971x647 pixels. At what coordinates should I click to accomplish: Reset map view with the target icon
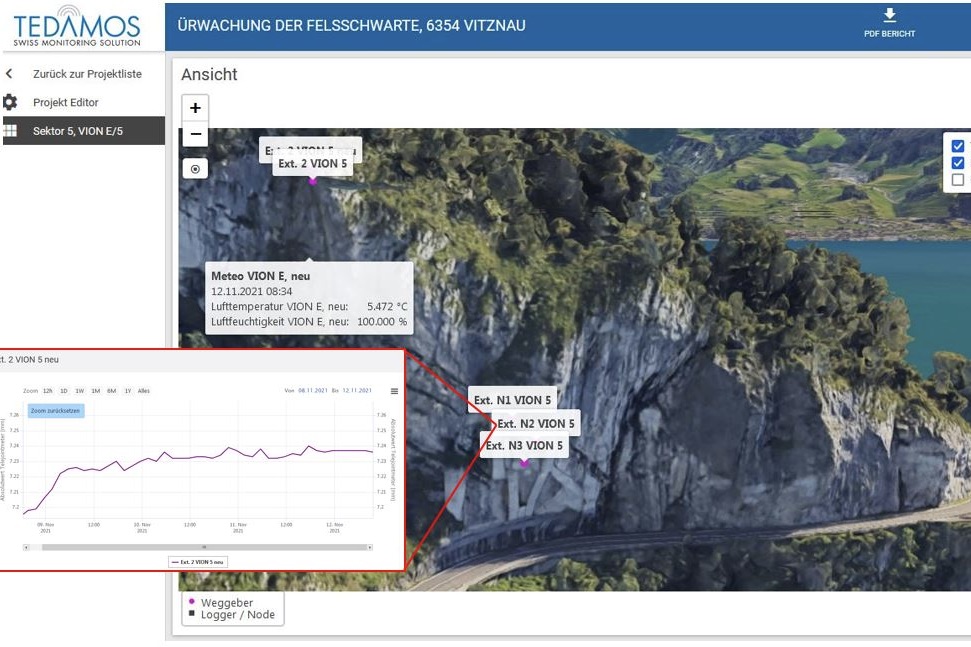pos(195,169)
